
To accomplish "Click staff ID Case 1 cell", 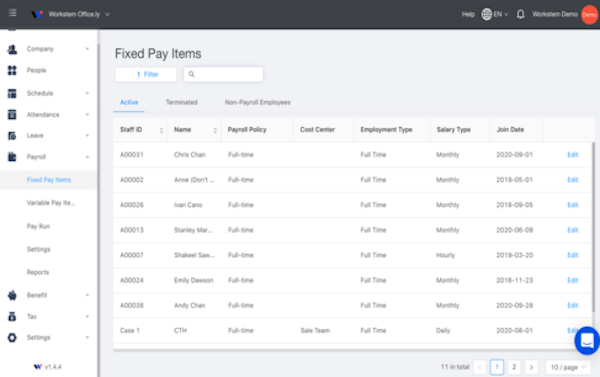I will (x=130, y=330).
